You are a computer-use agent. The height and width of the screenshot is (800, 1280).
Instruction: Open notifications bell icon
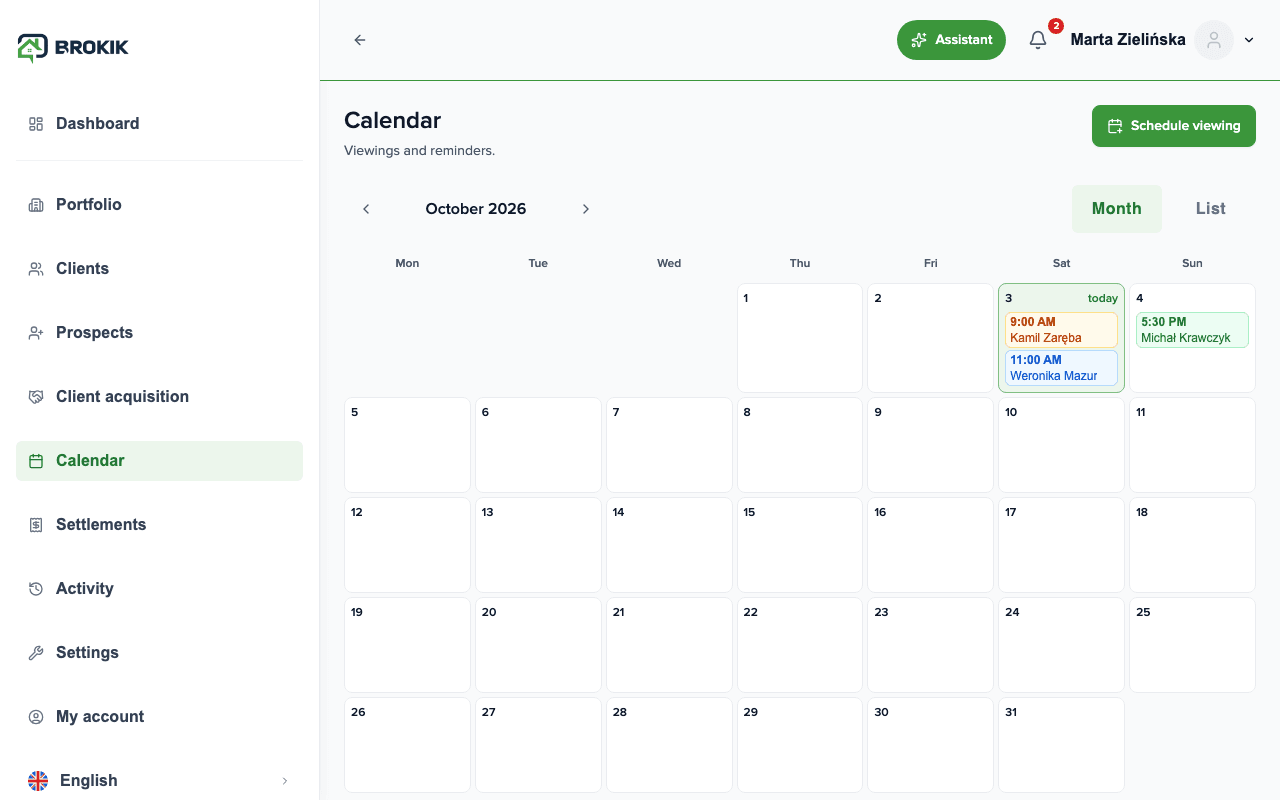pyautogui.click(x=1038, y=40)
